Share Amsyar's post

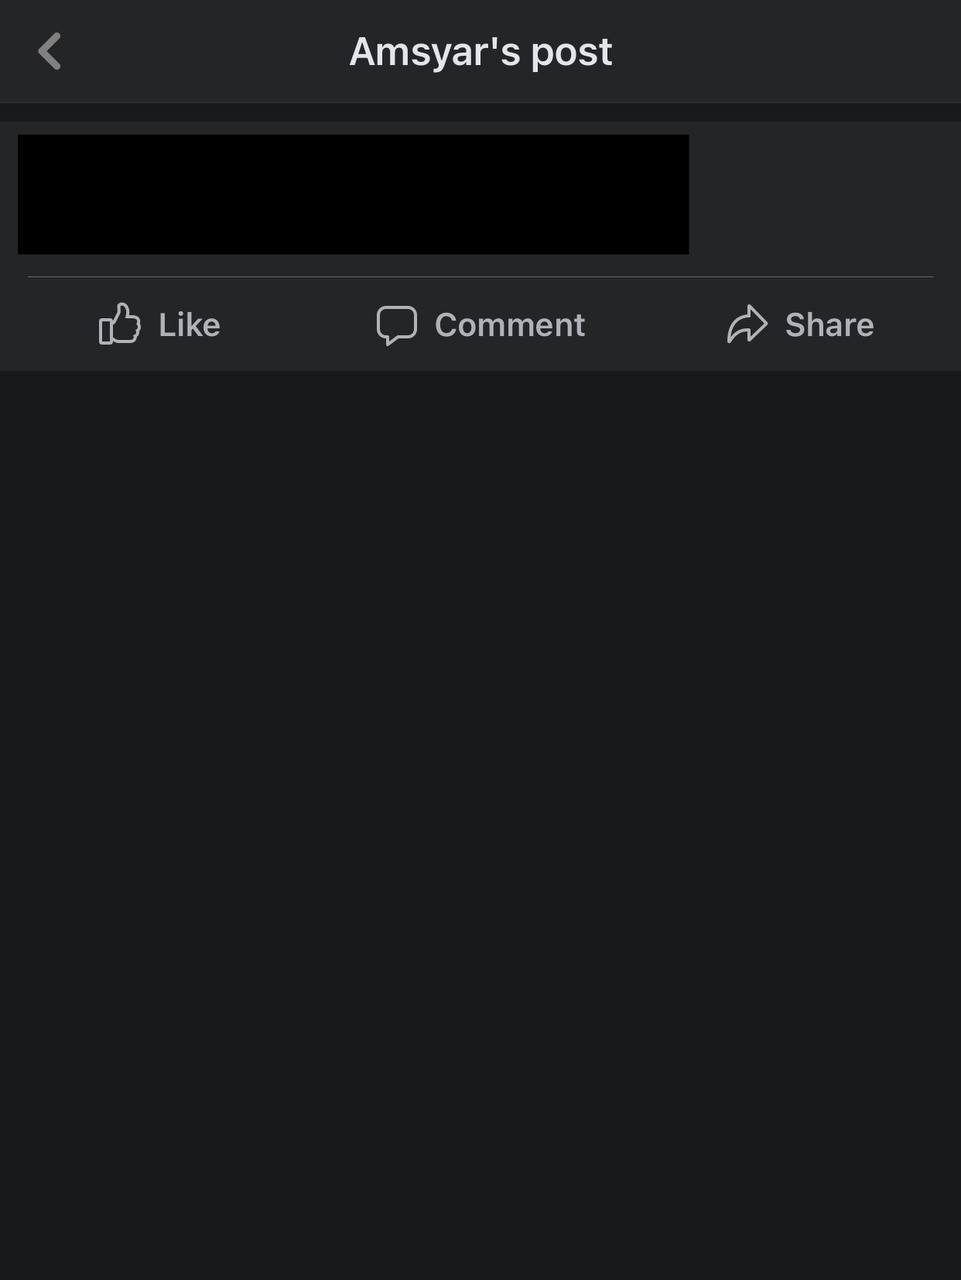tap(800, 324)
